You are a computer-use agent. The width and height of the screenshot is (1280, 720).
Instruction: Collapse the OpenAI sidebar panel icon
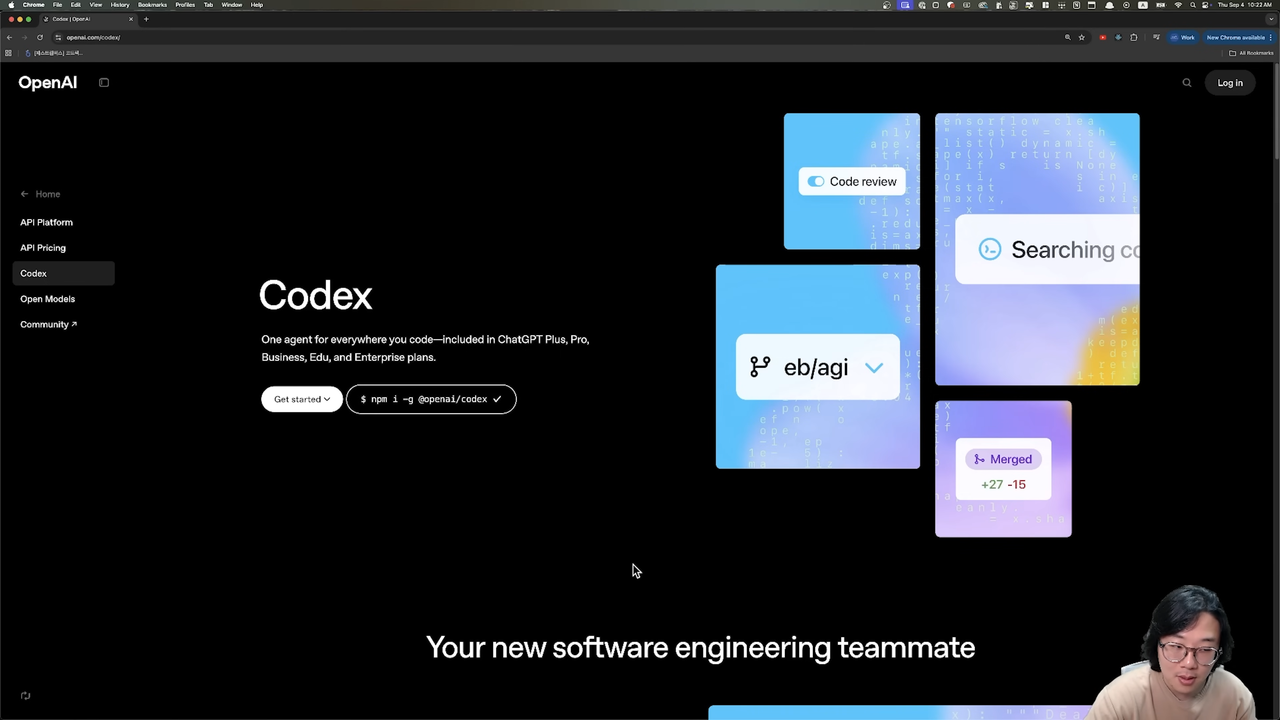[104, 83]
